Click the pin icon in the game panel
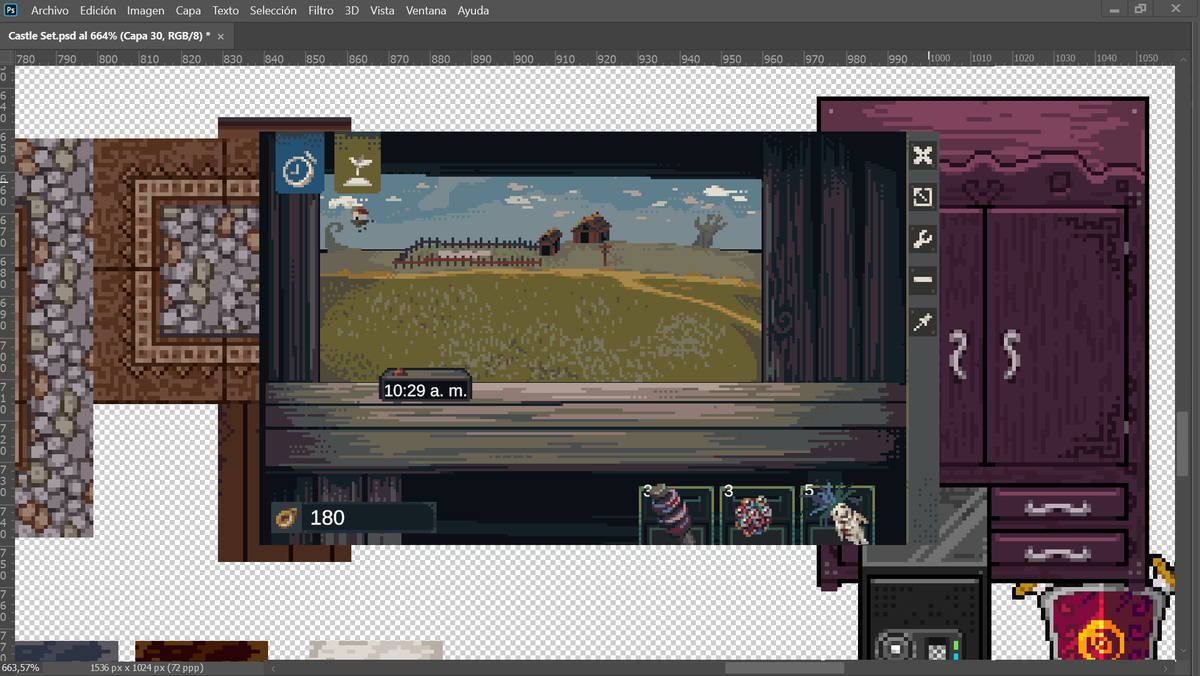This screenshot has width=1200, height=676. (x=922, y=322)
